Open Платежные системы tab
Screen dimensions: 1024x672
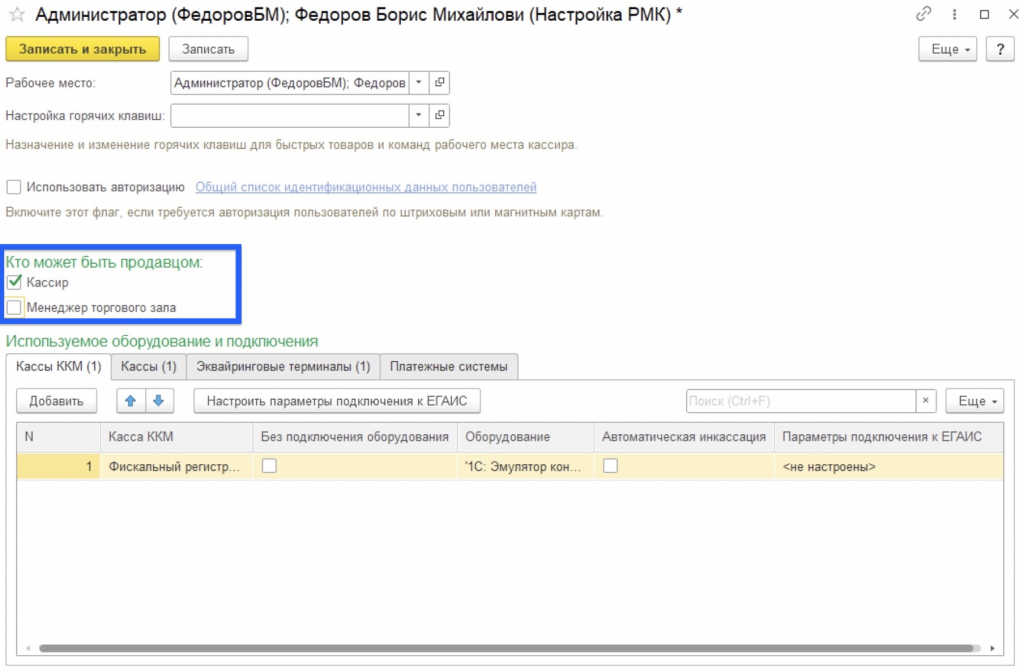(449, 366)
